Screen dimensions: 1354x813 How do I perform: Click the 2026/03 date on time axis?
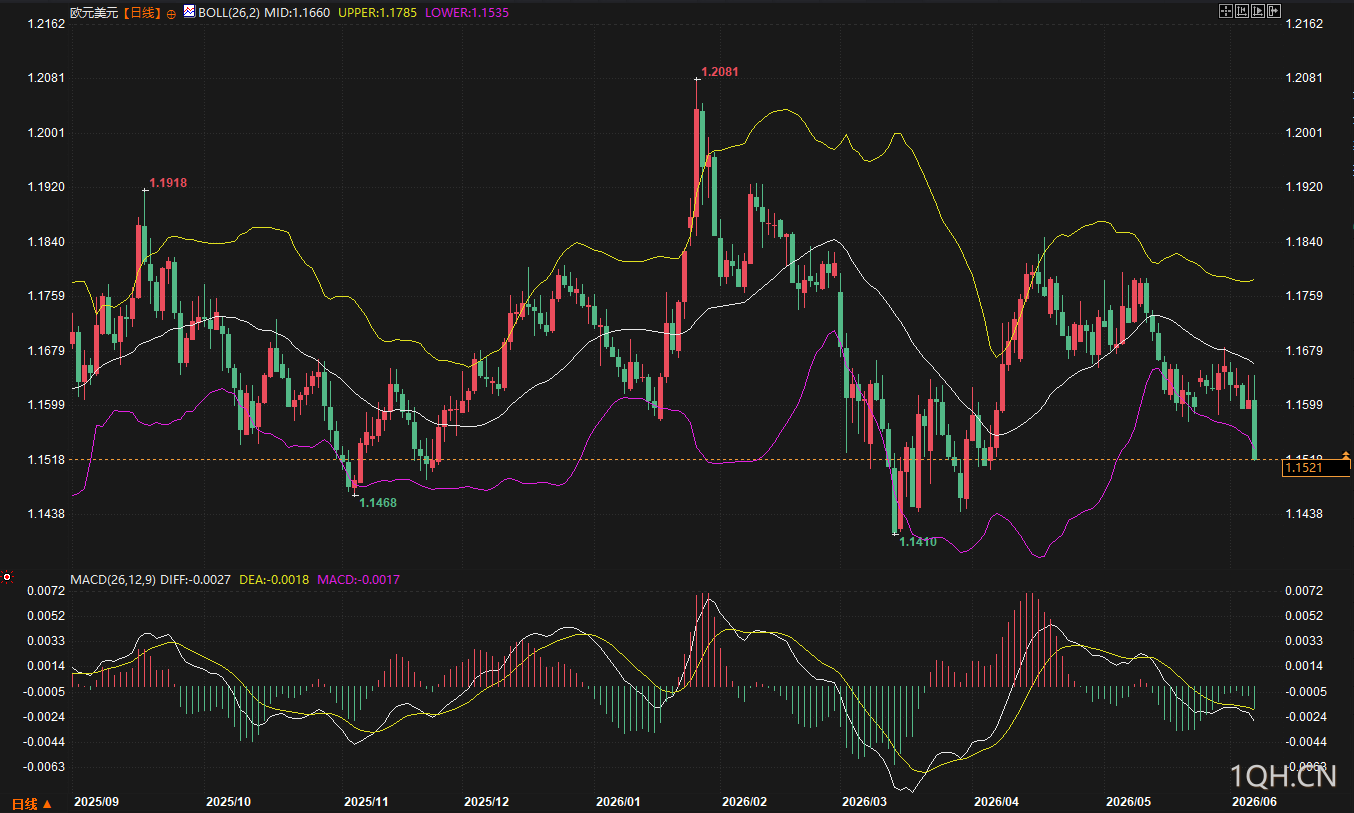[x=865, y=802]
